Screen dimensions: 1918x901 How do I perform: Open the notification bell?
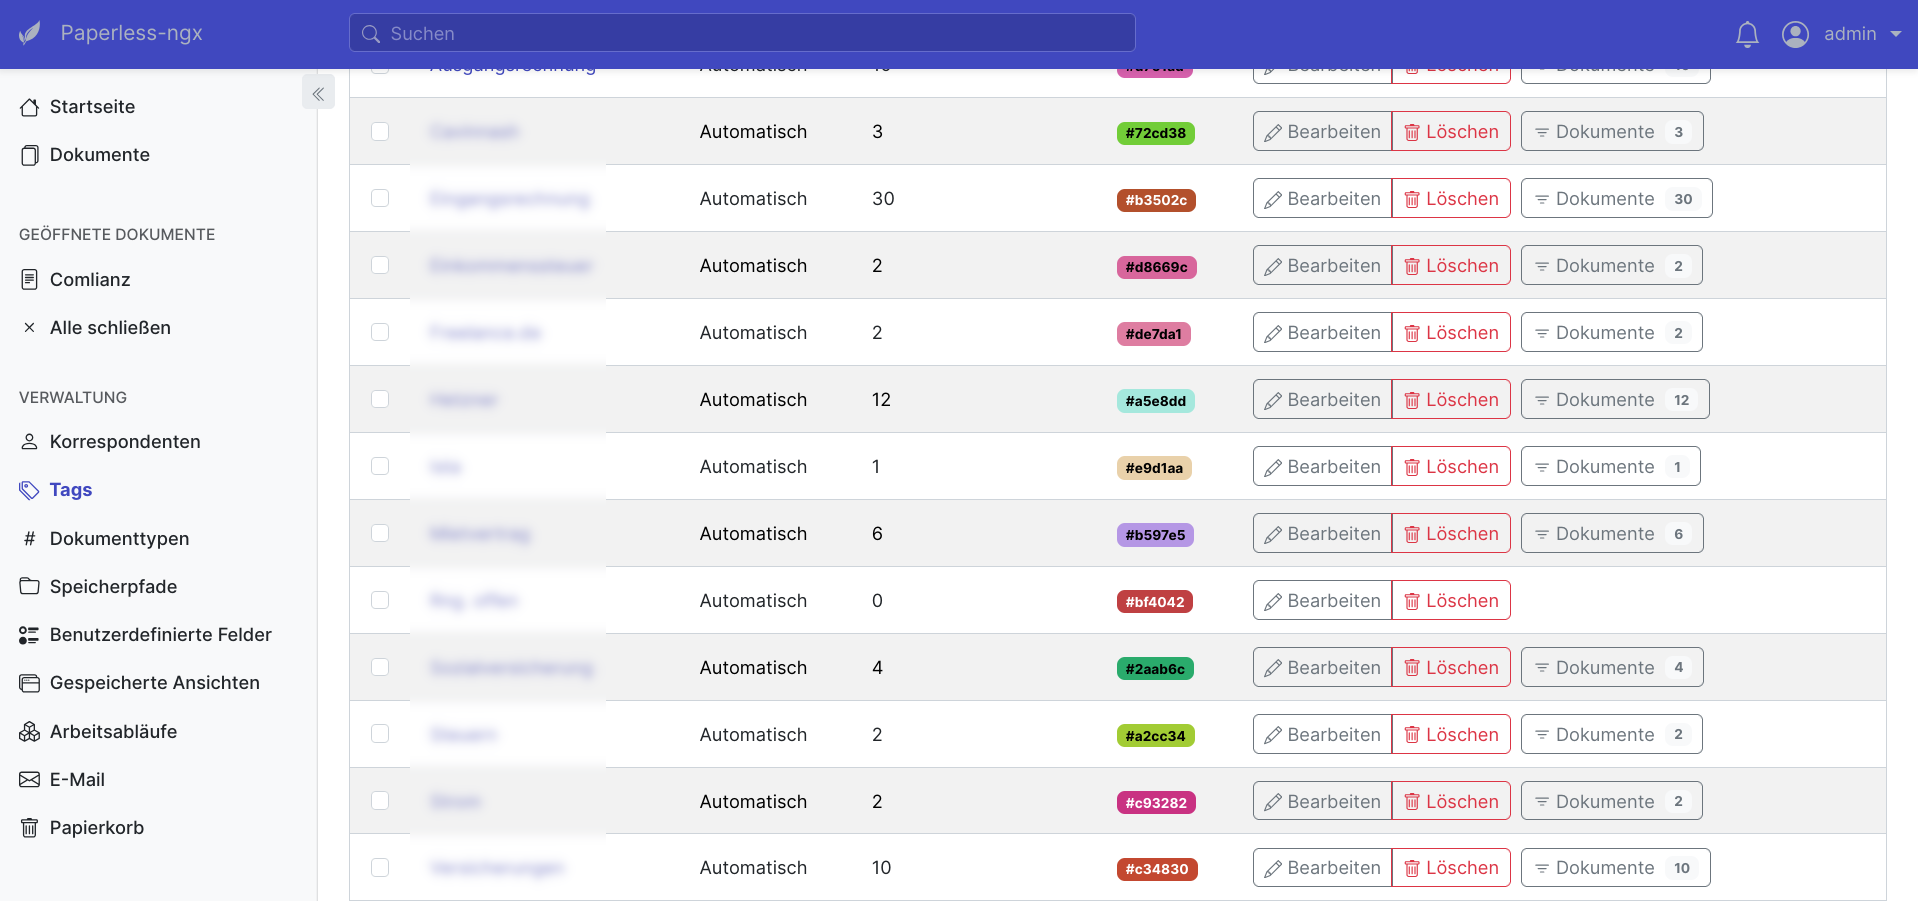pos(1747,33)
